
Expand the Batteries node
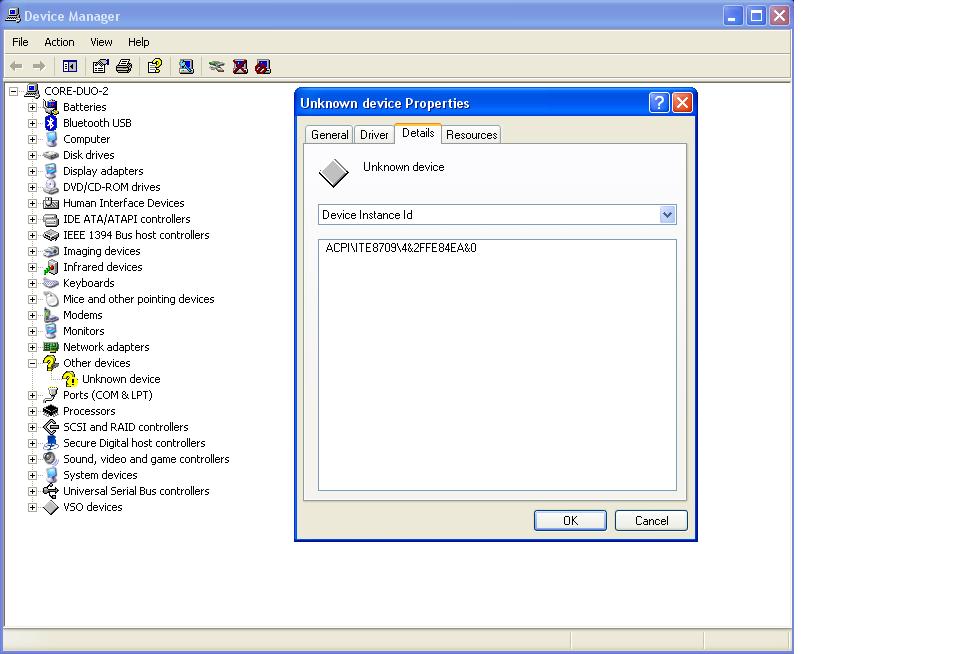(32, 107)
